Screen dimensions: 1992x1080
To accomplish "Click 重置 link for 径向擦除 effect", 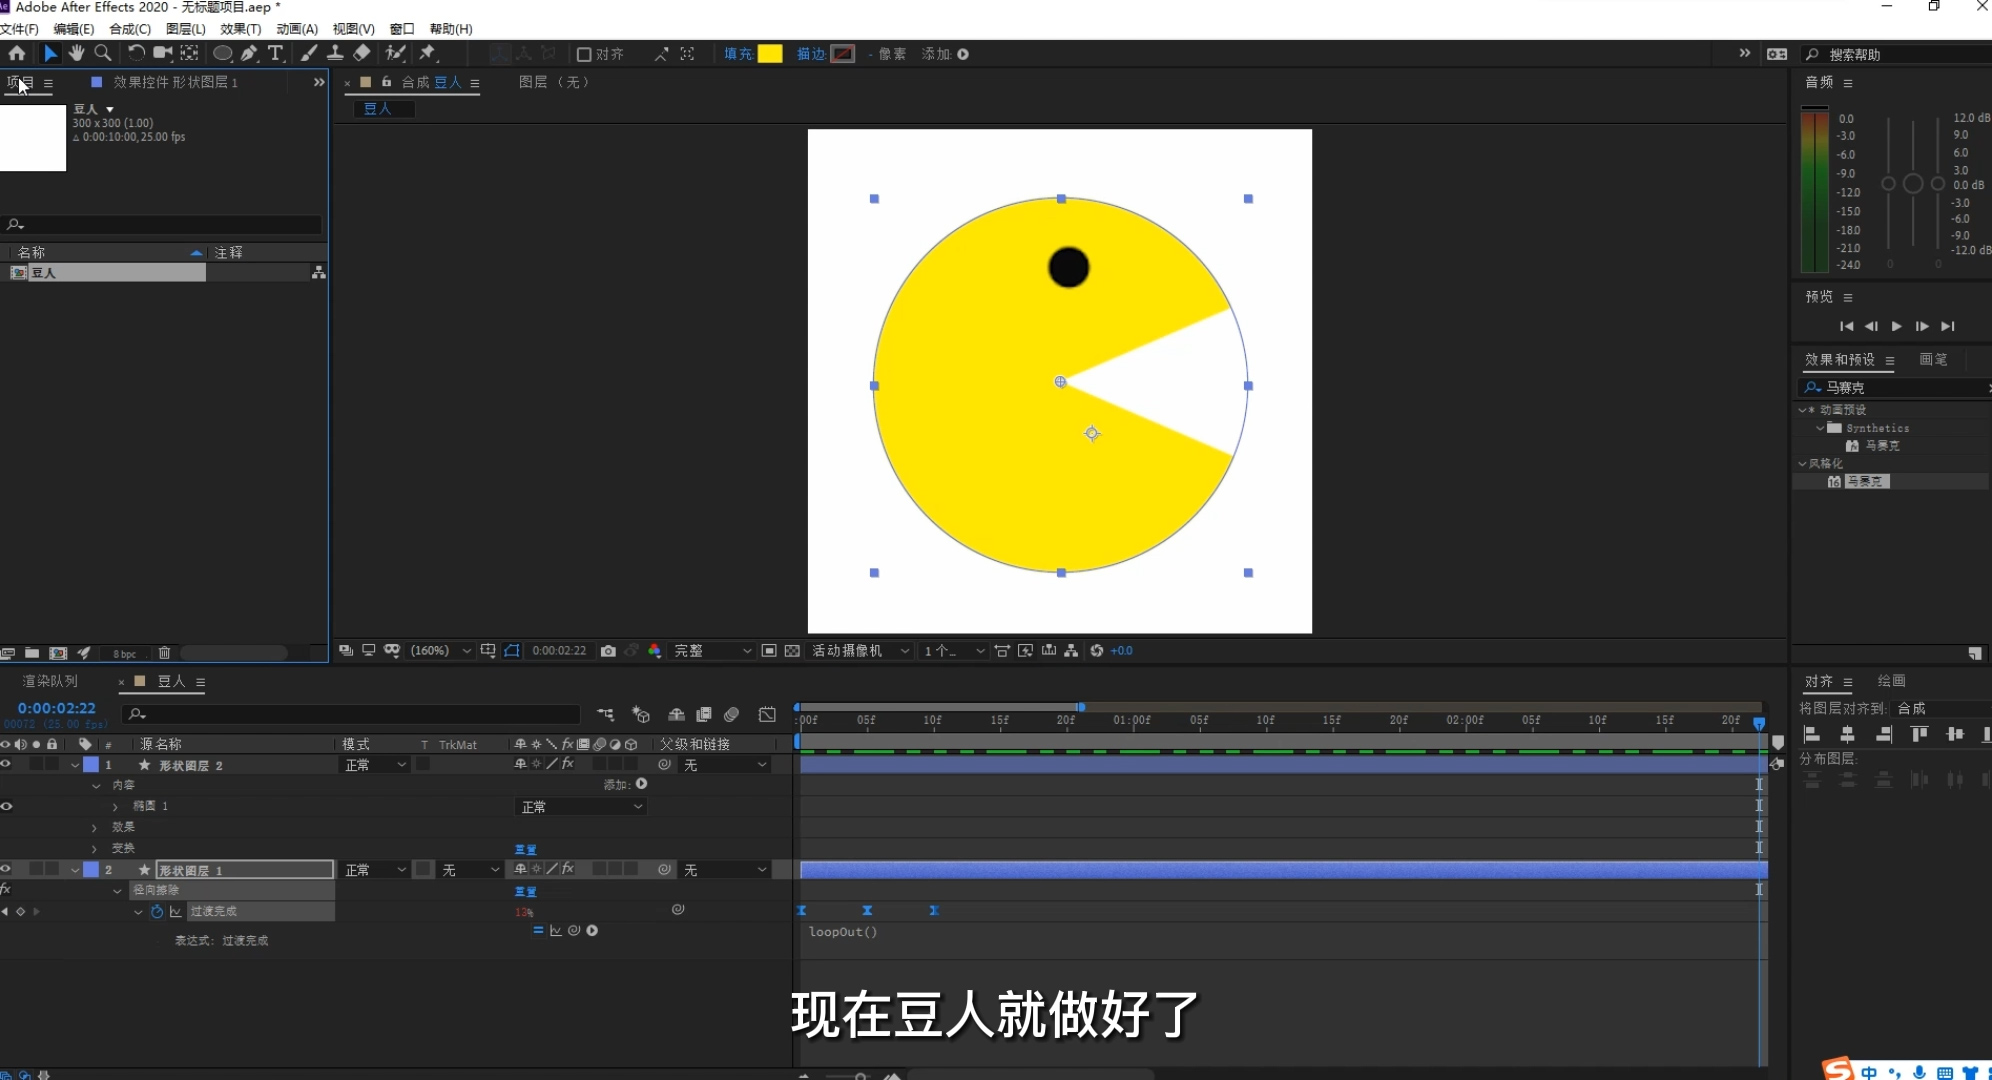I will pyautogui.click(x=525, y=891).
